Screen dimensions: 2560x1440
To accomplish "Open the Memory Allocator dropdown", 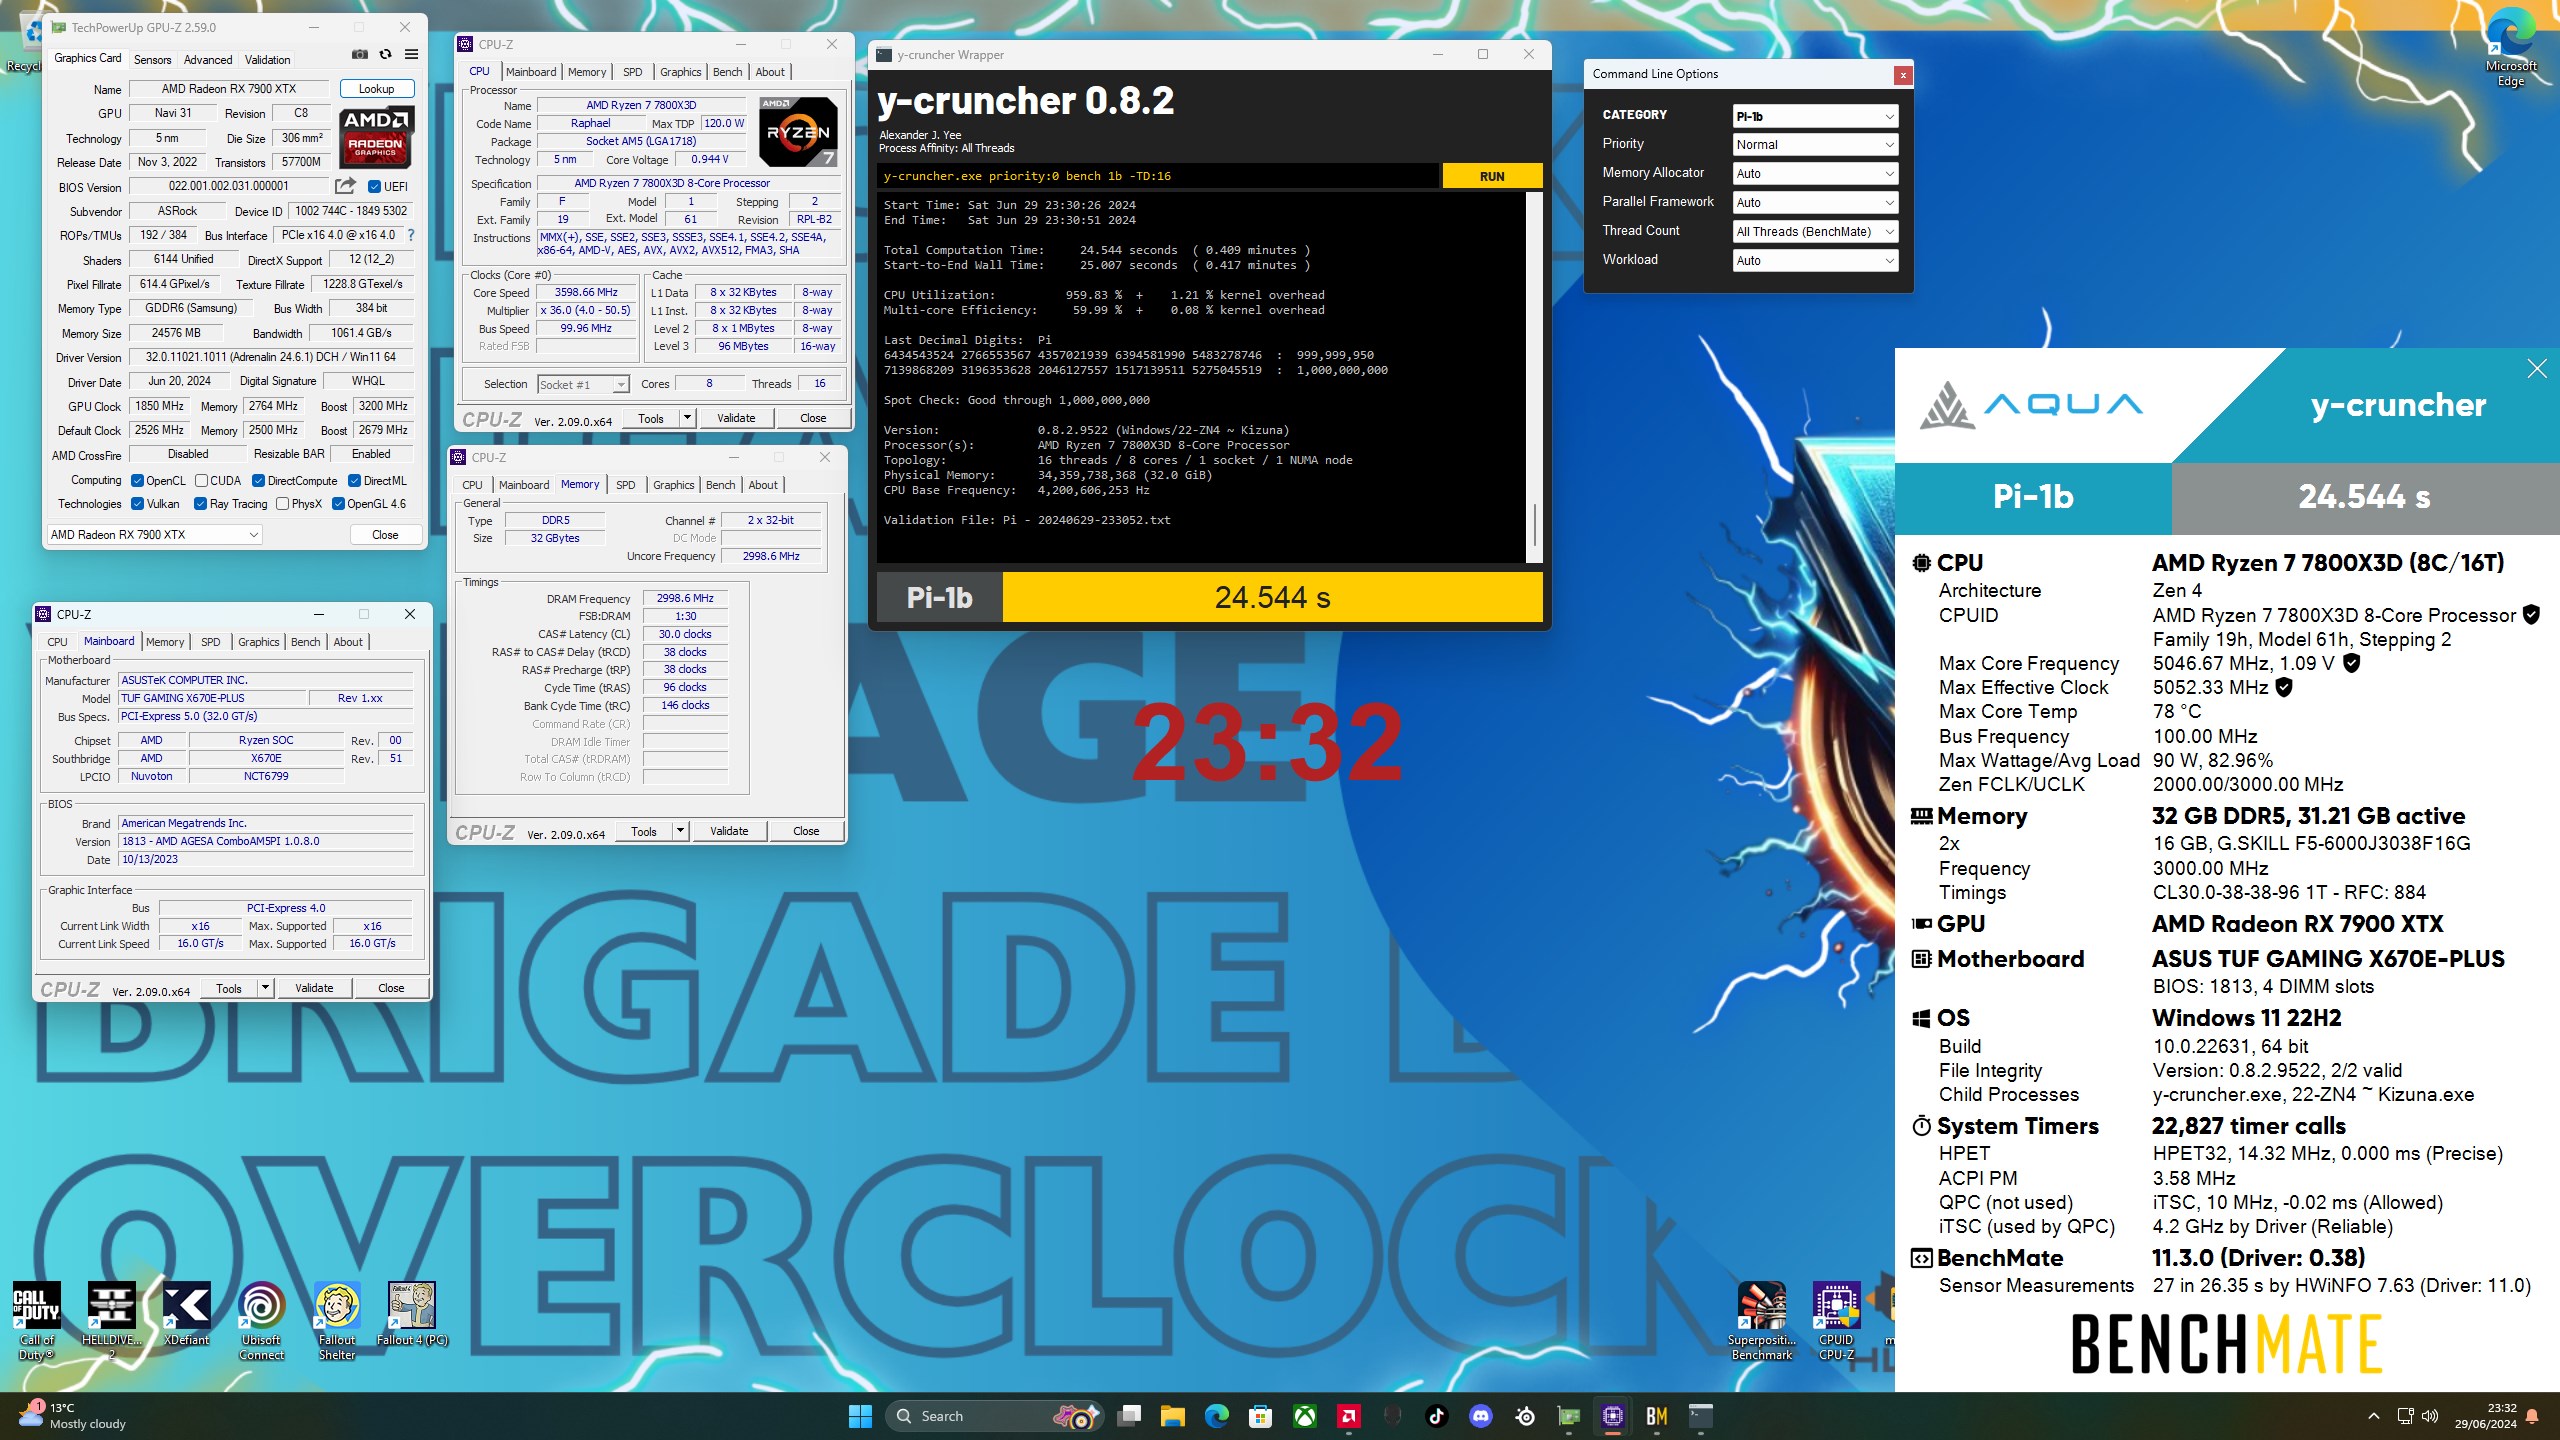I will click(1815, 174).
